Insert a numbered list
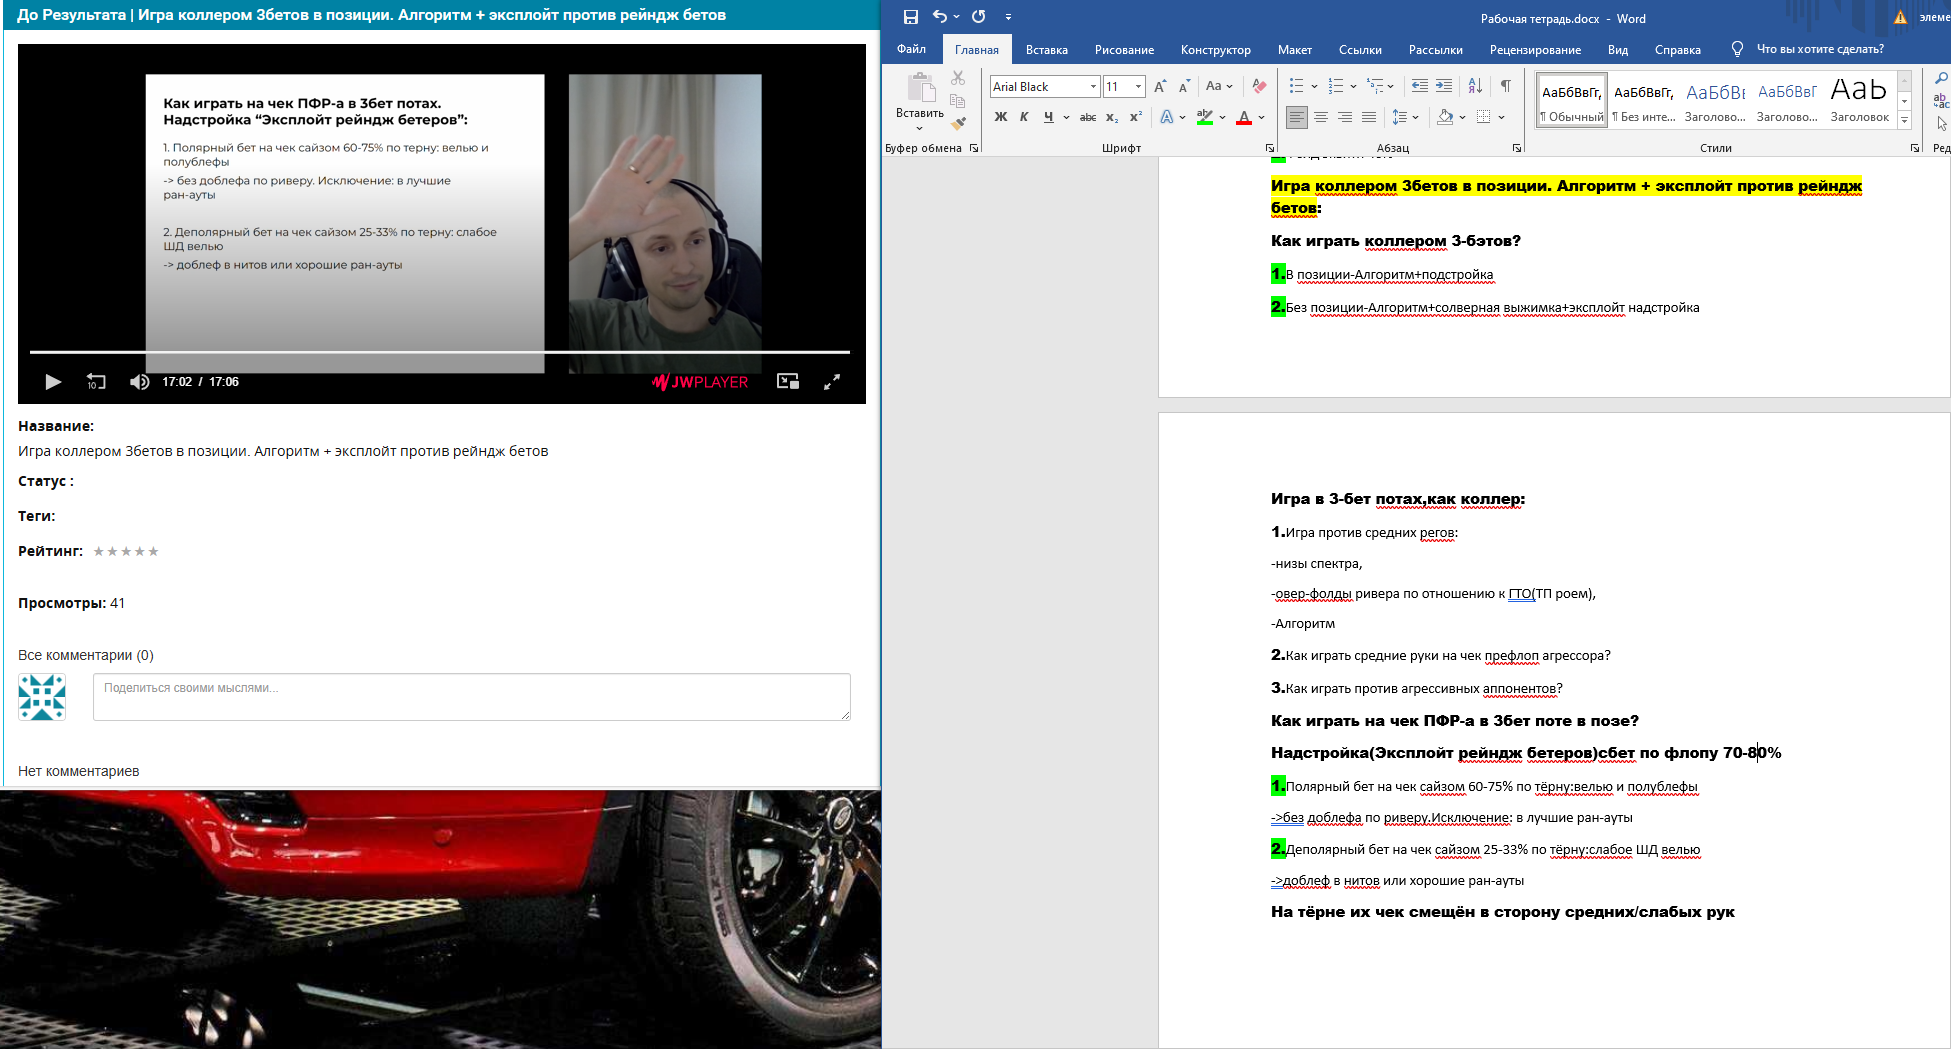The height and width of the screenshot is (1049, 1951). (1335, 86)
